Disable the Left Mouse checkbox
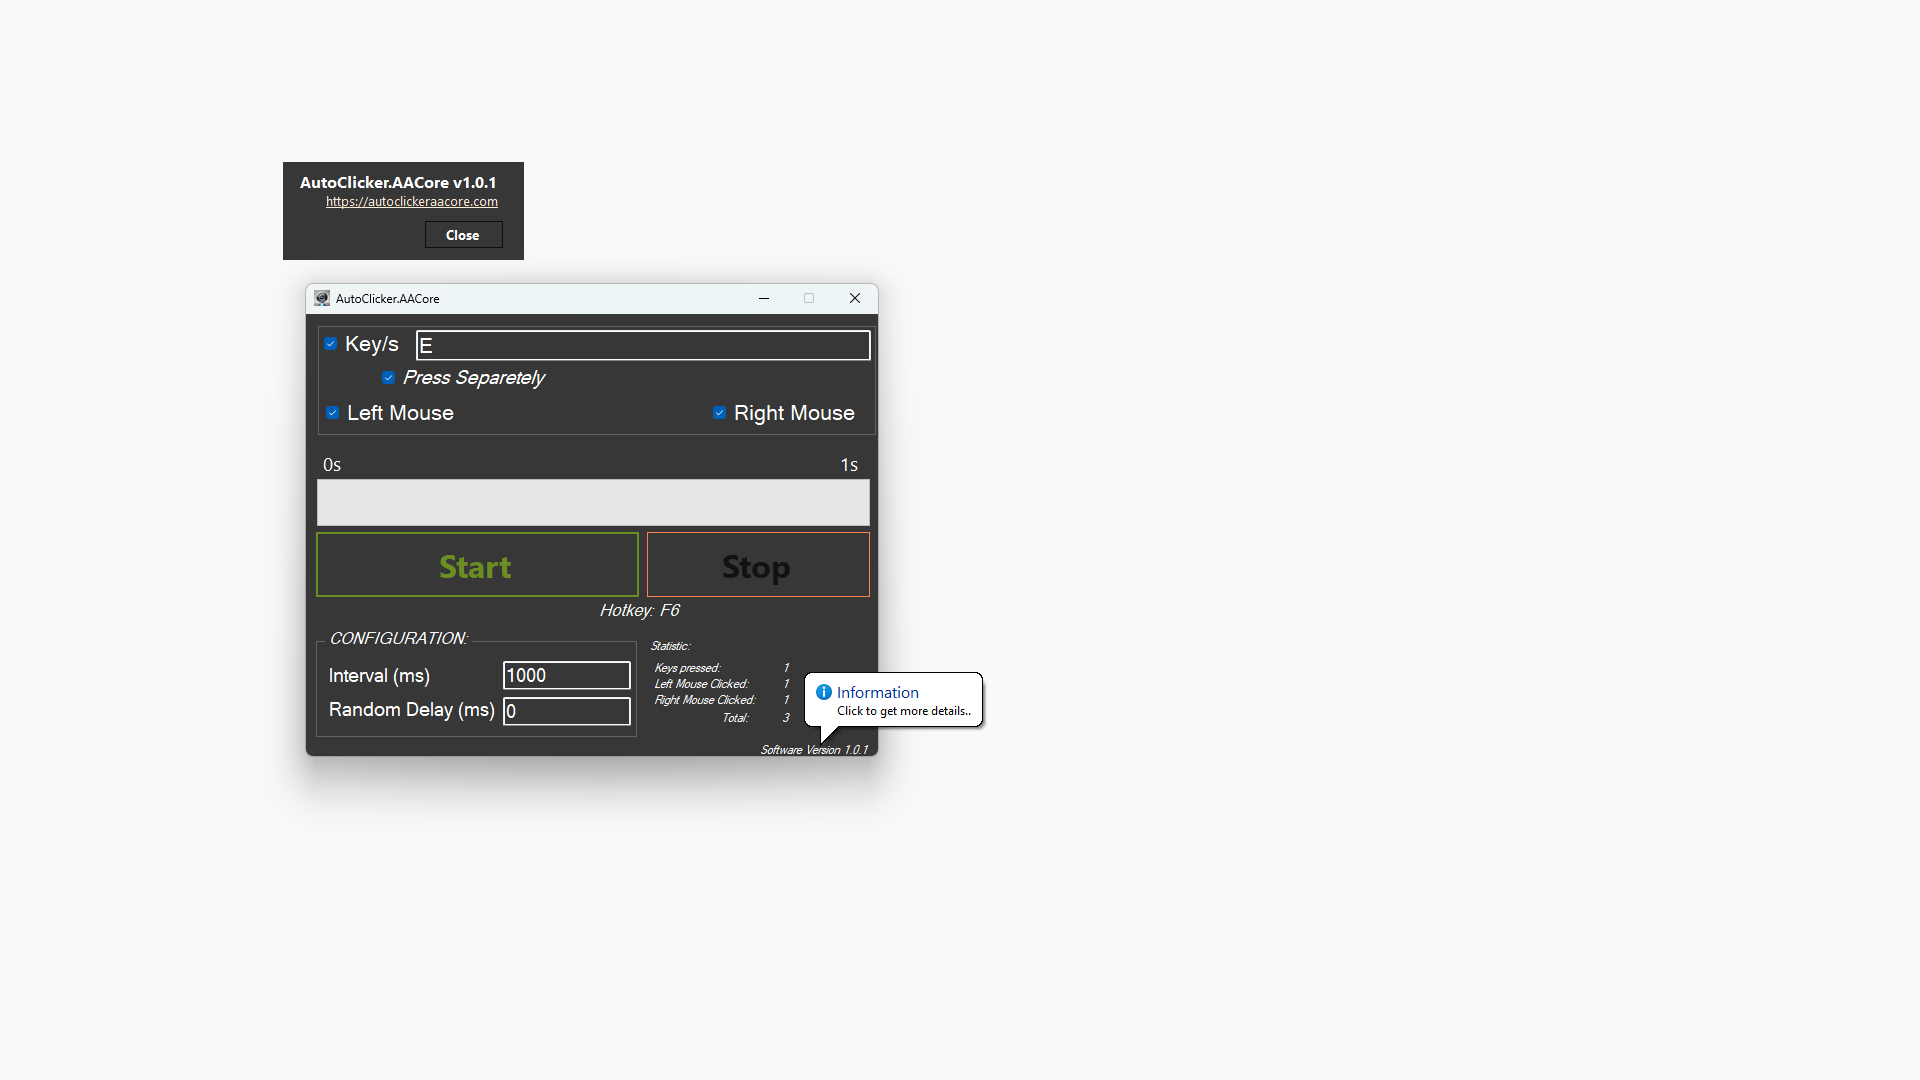The image size is (1920, 1080). click(x=333, y=413)
